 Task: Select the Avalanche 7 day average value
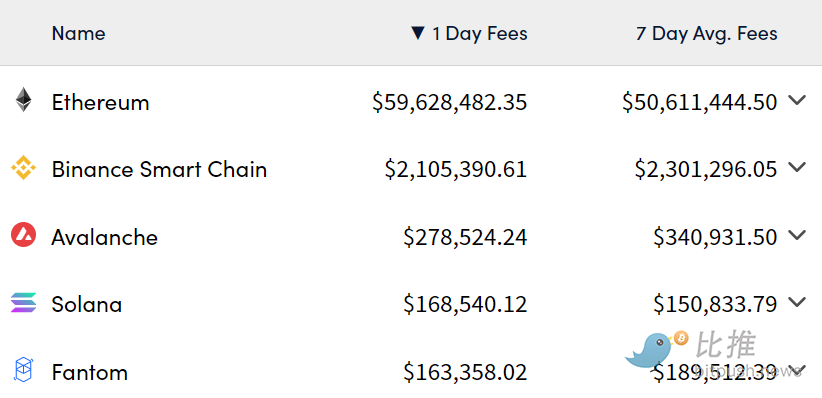point(715,237)
